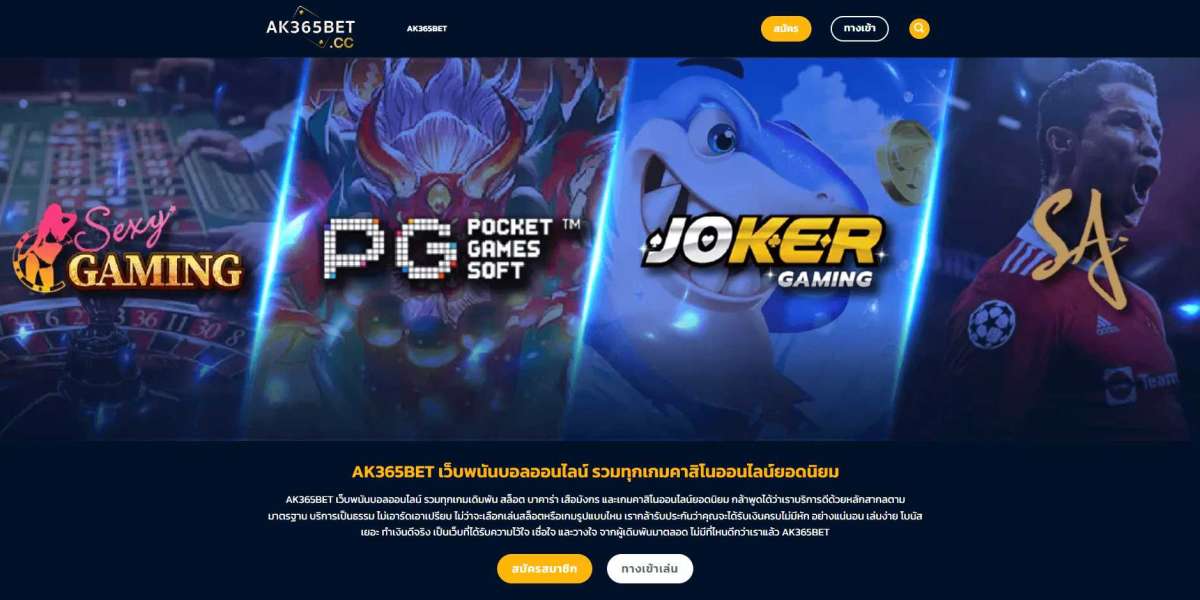Click the yellow สมัครสมาชิก button

point(545,568)
